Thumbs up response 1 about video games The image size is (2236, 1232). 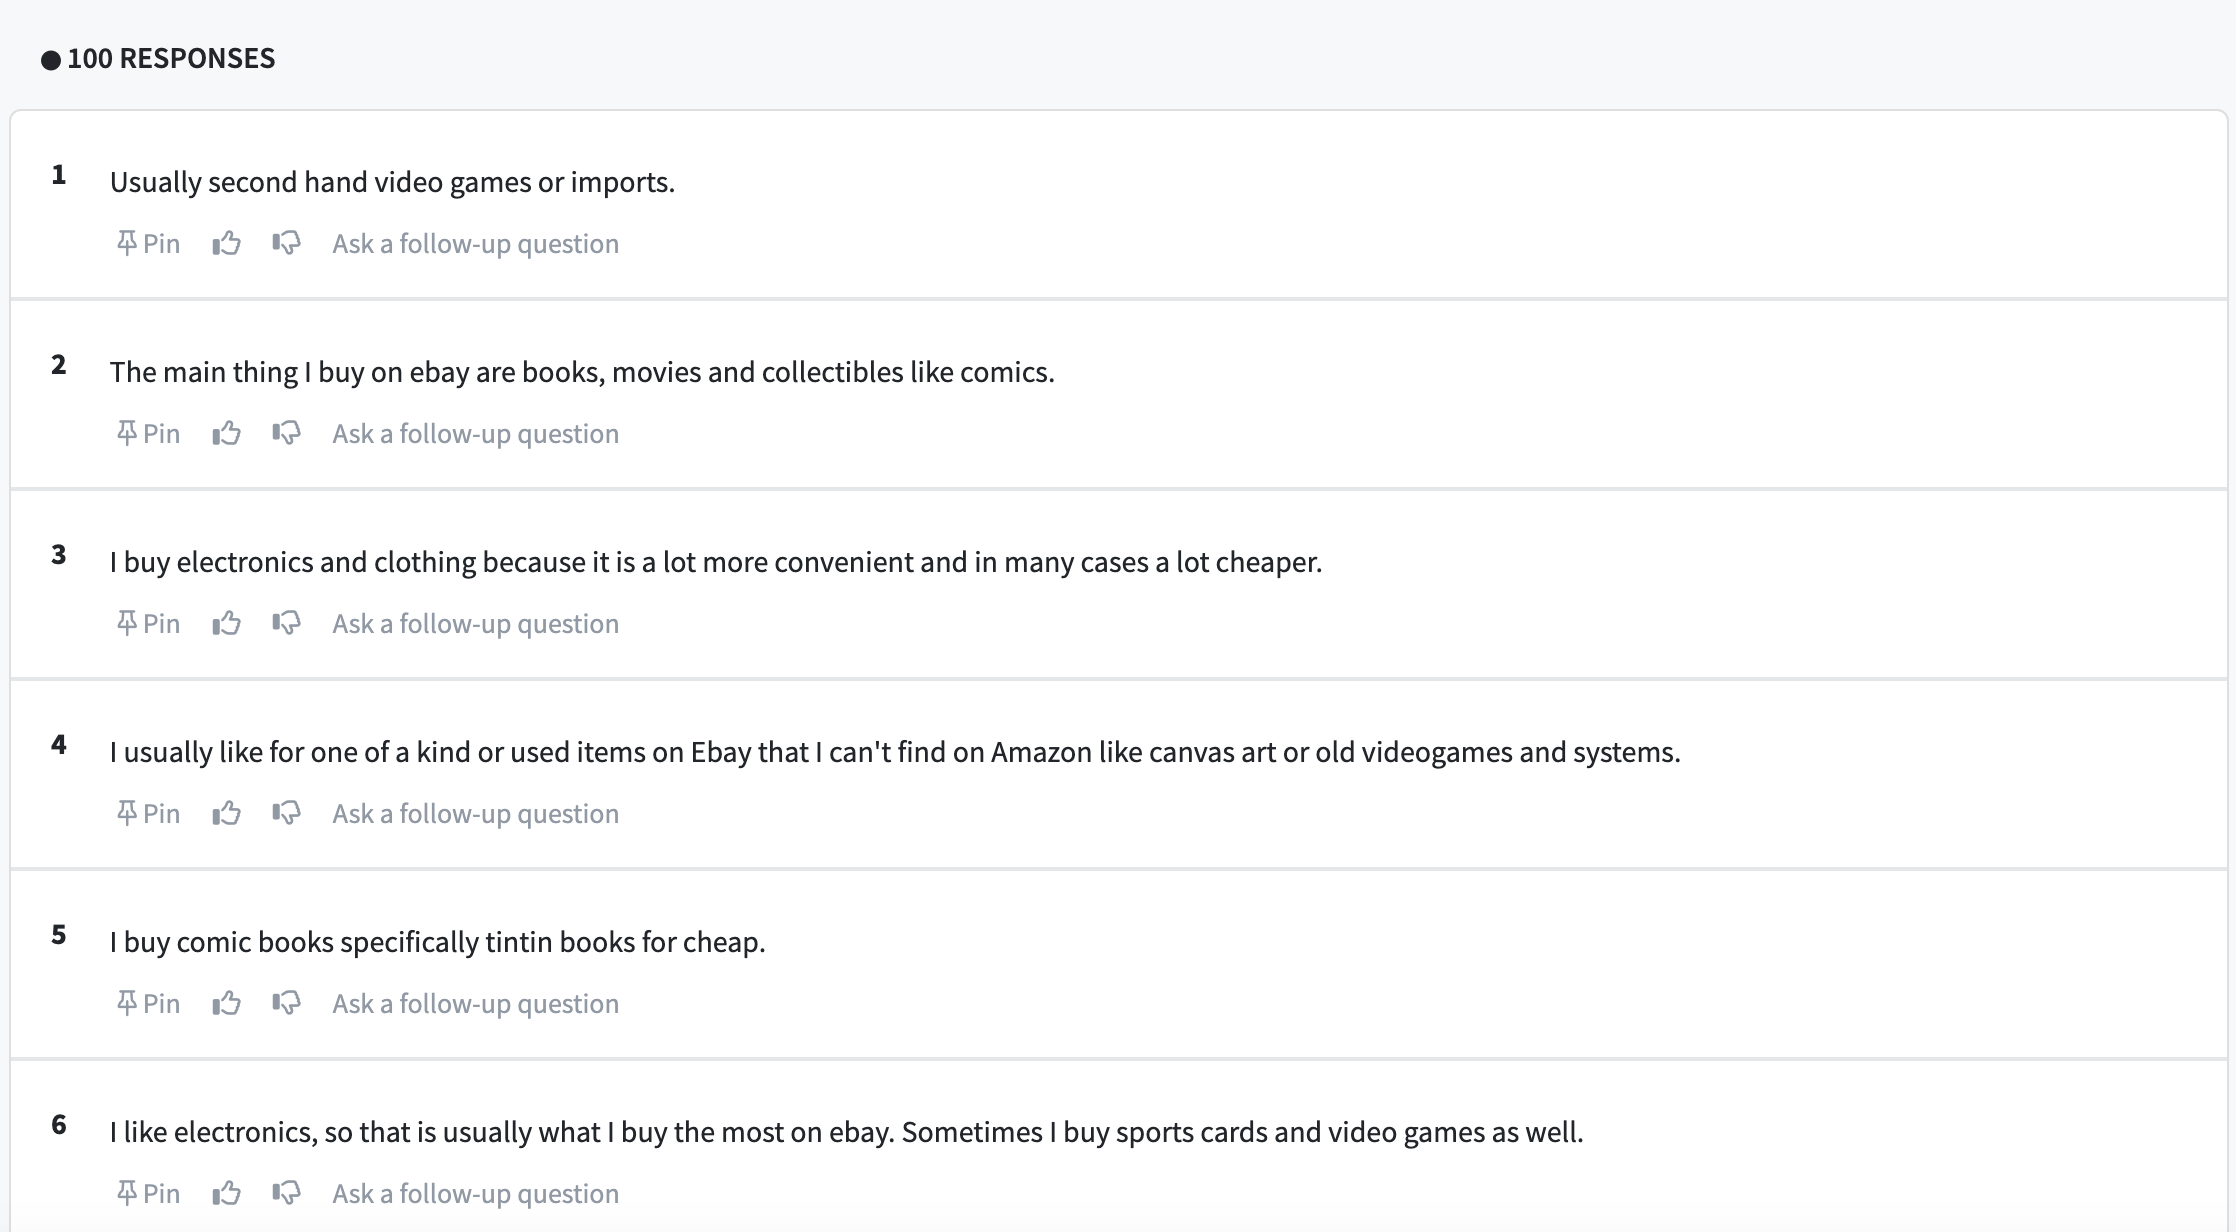pos(227,243)
